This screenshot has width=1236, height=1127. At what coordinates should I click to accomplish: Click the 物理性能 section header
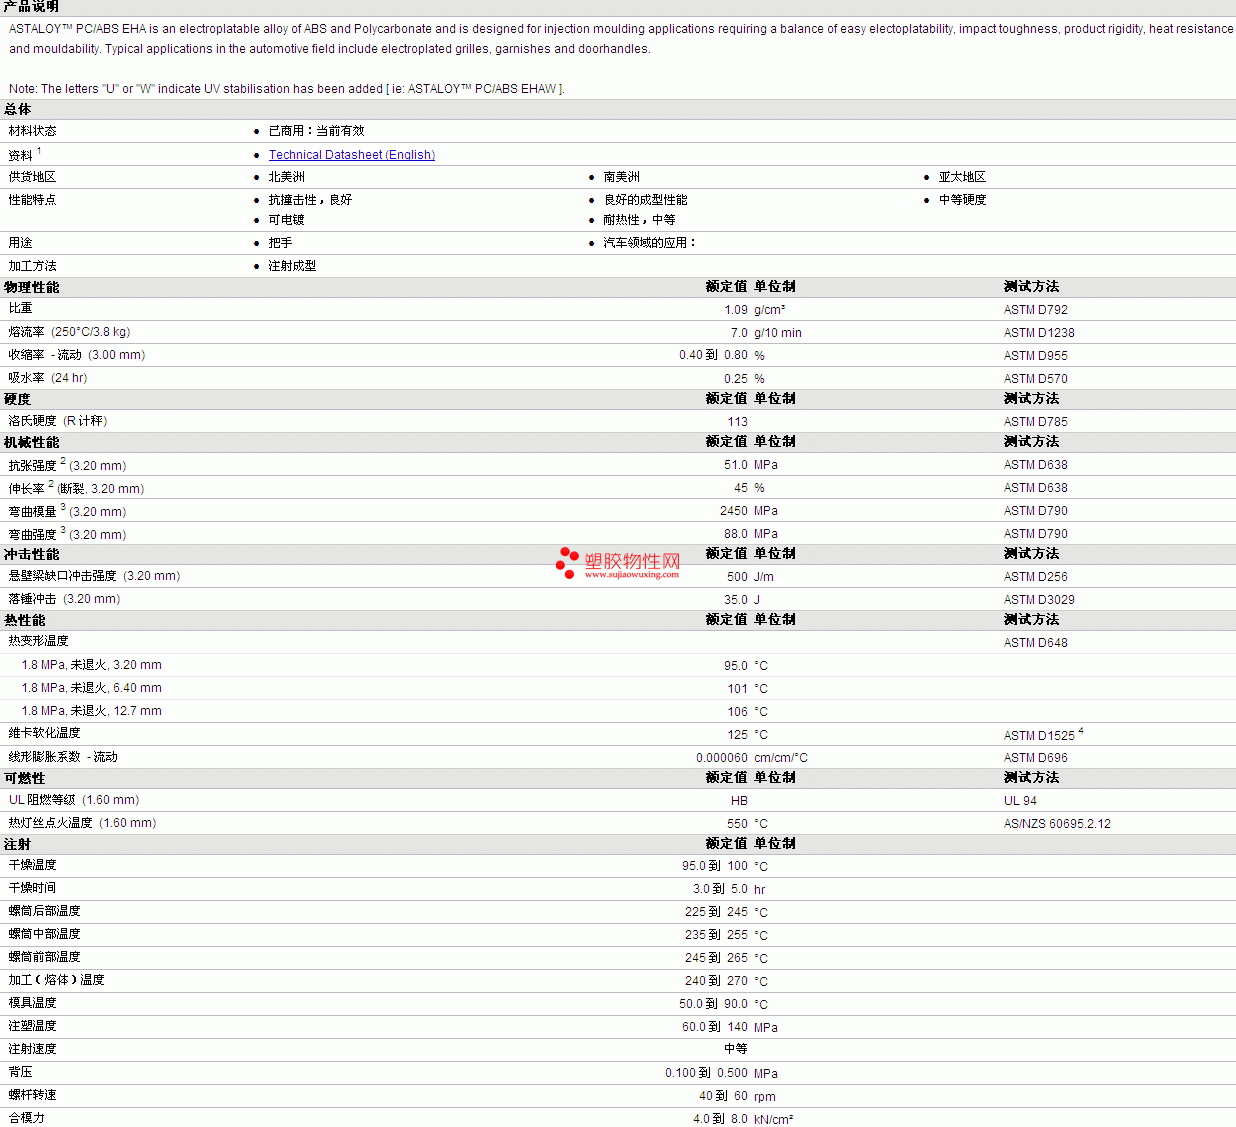point(32,287)
